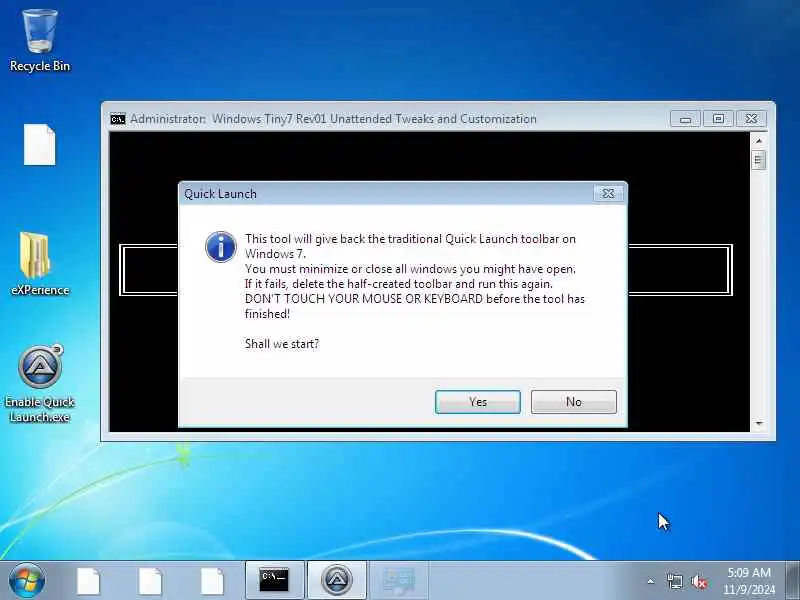Close the Quick Launch dialog
The height and width of the screenshot is (600, 800).
click(608, 193)
